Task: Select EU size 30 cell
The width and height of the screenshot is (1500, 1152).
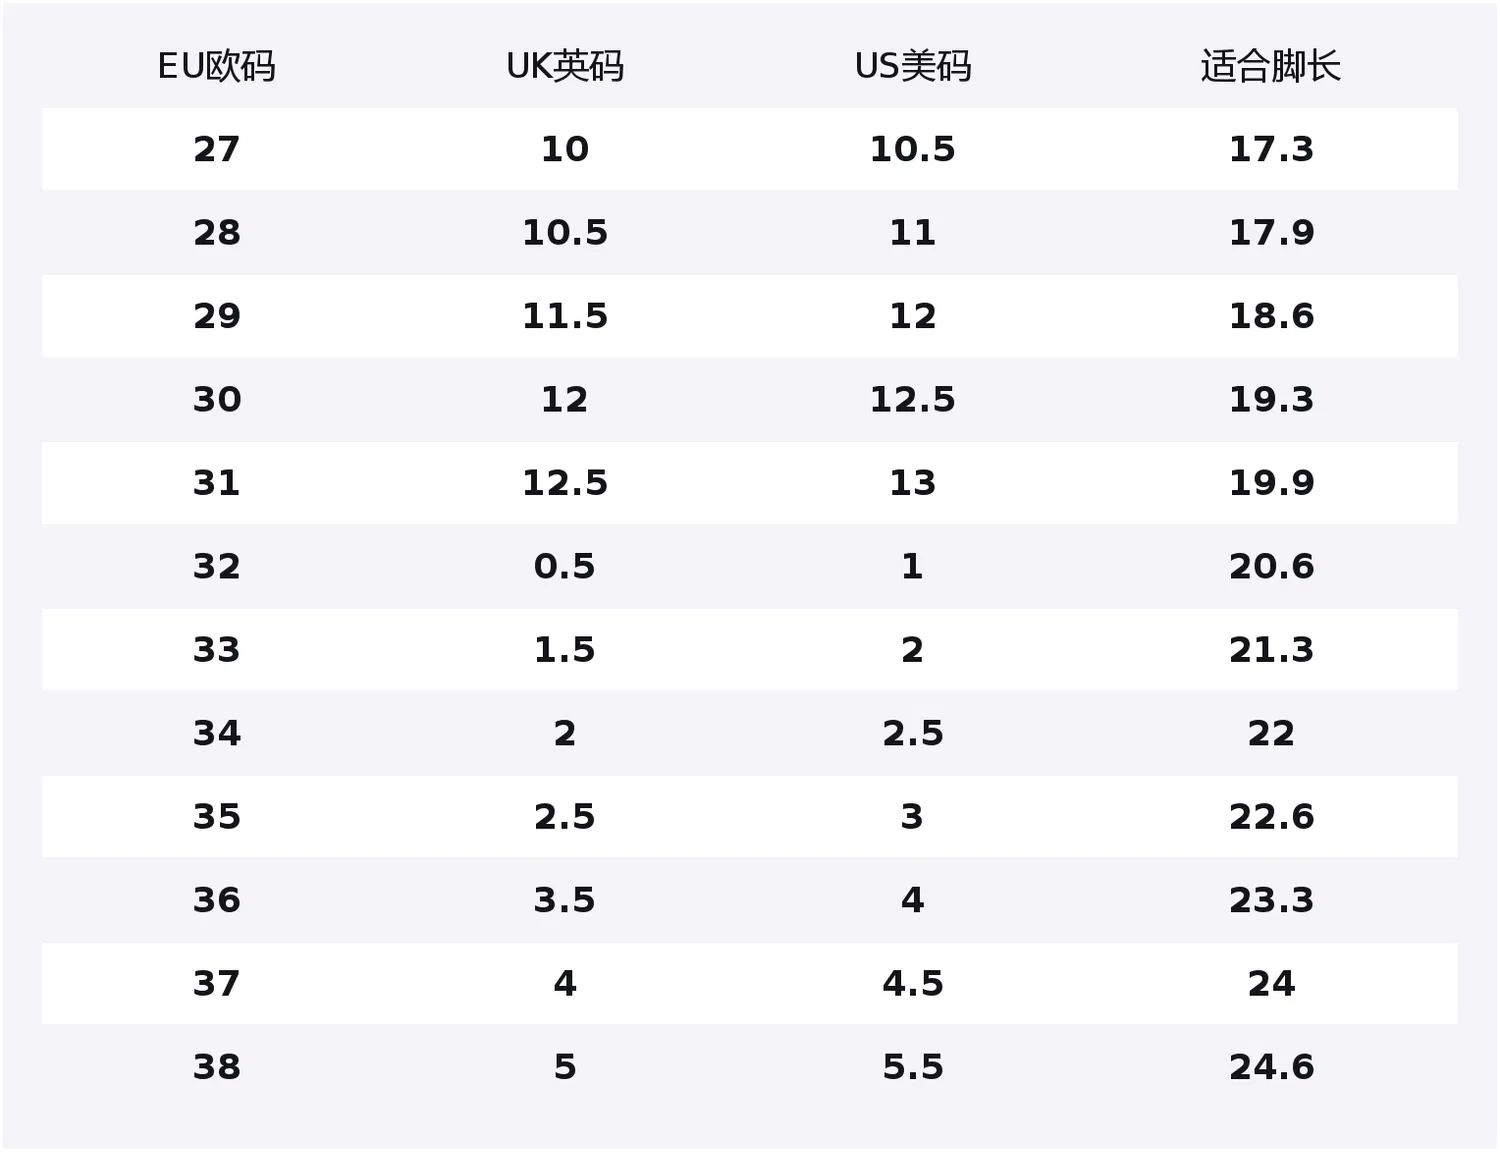Action: [217, 399]
